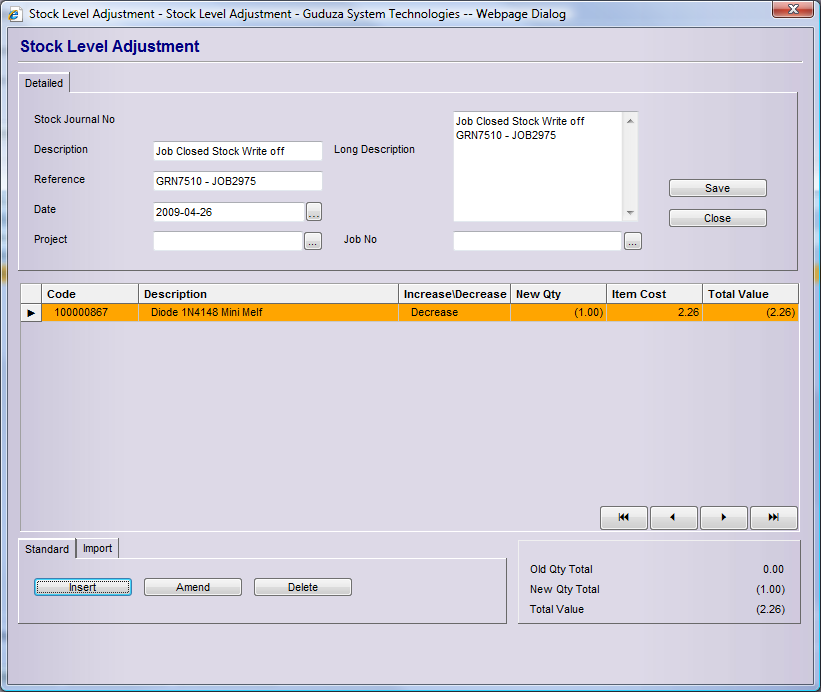The image size is (821, 692).
Task: Switch to the Import tab
Action: click(x=97, y=548)
